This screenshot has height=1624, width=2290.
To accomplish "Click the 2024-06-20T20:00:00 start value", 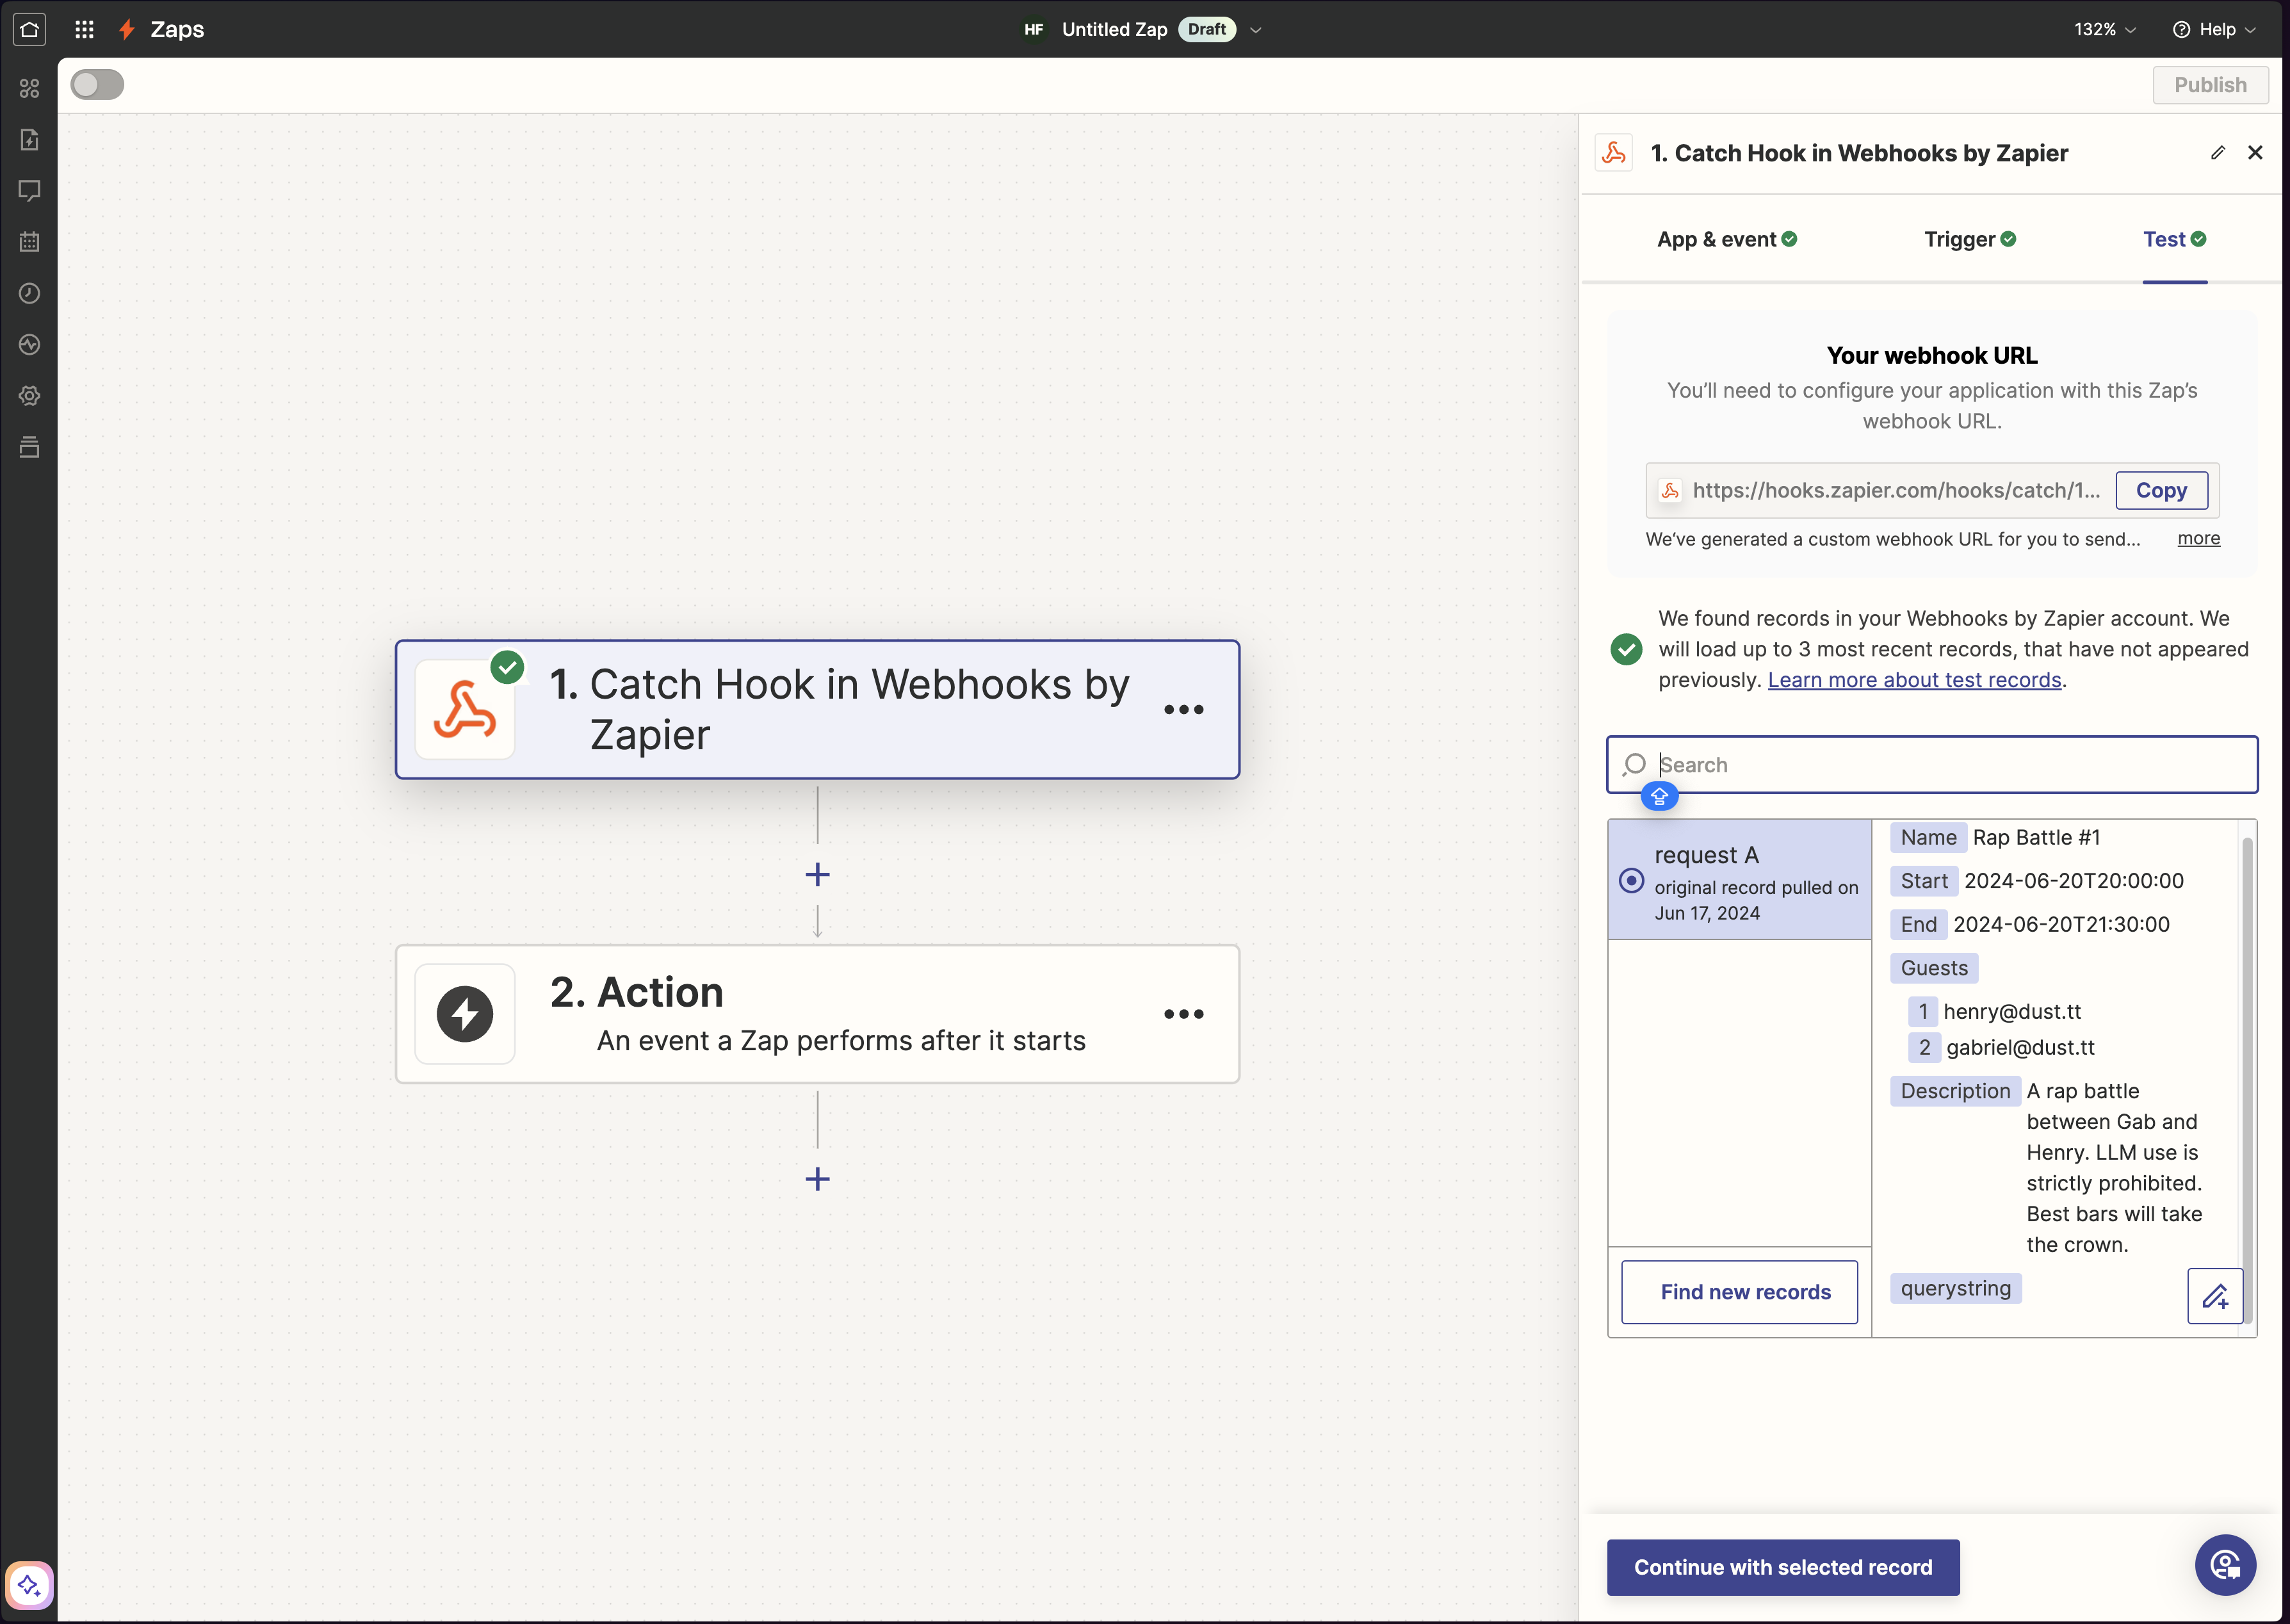I will (x=2073, y=881).
